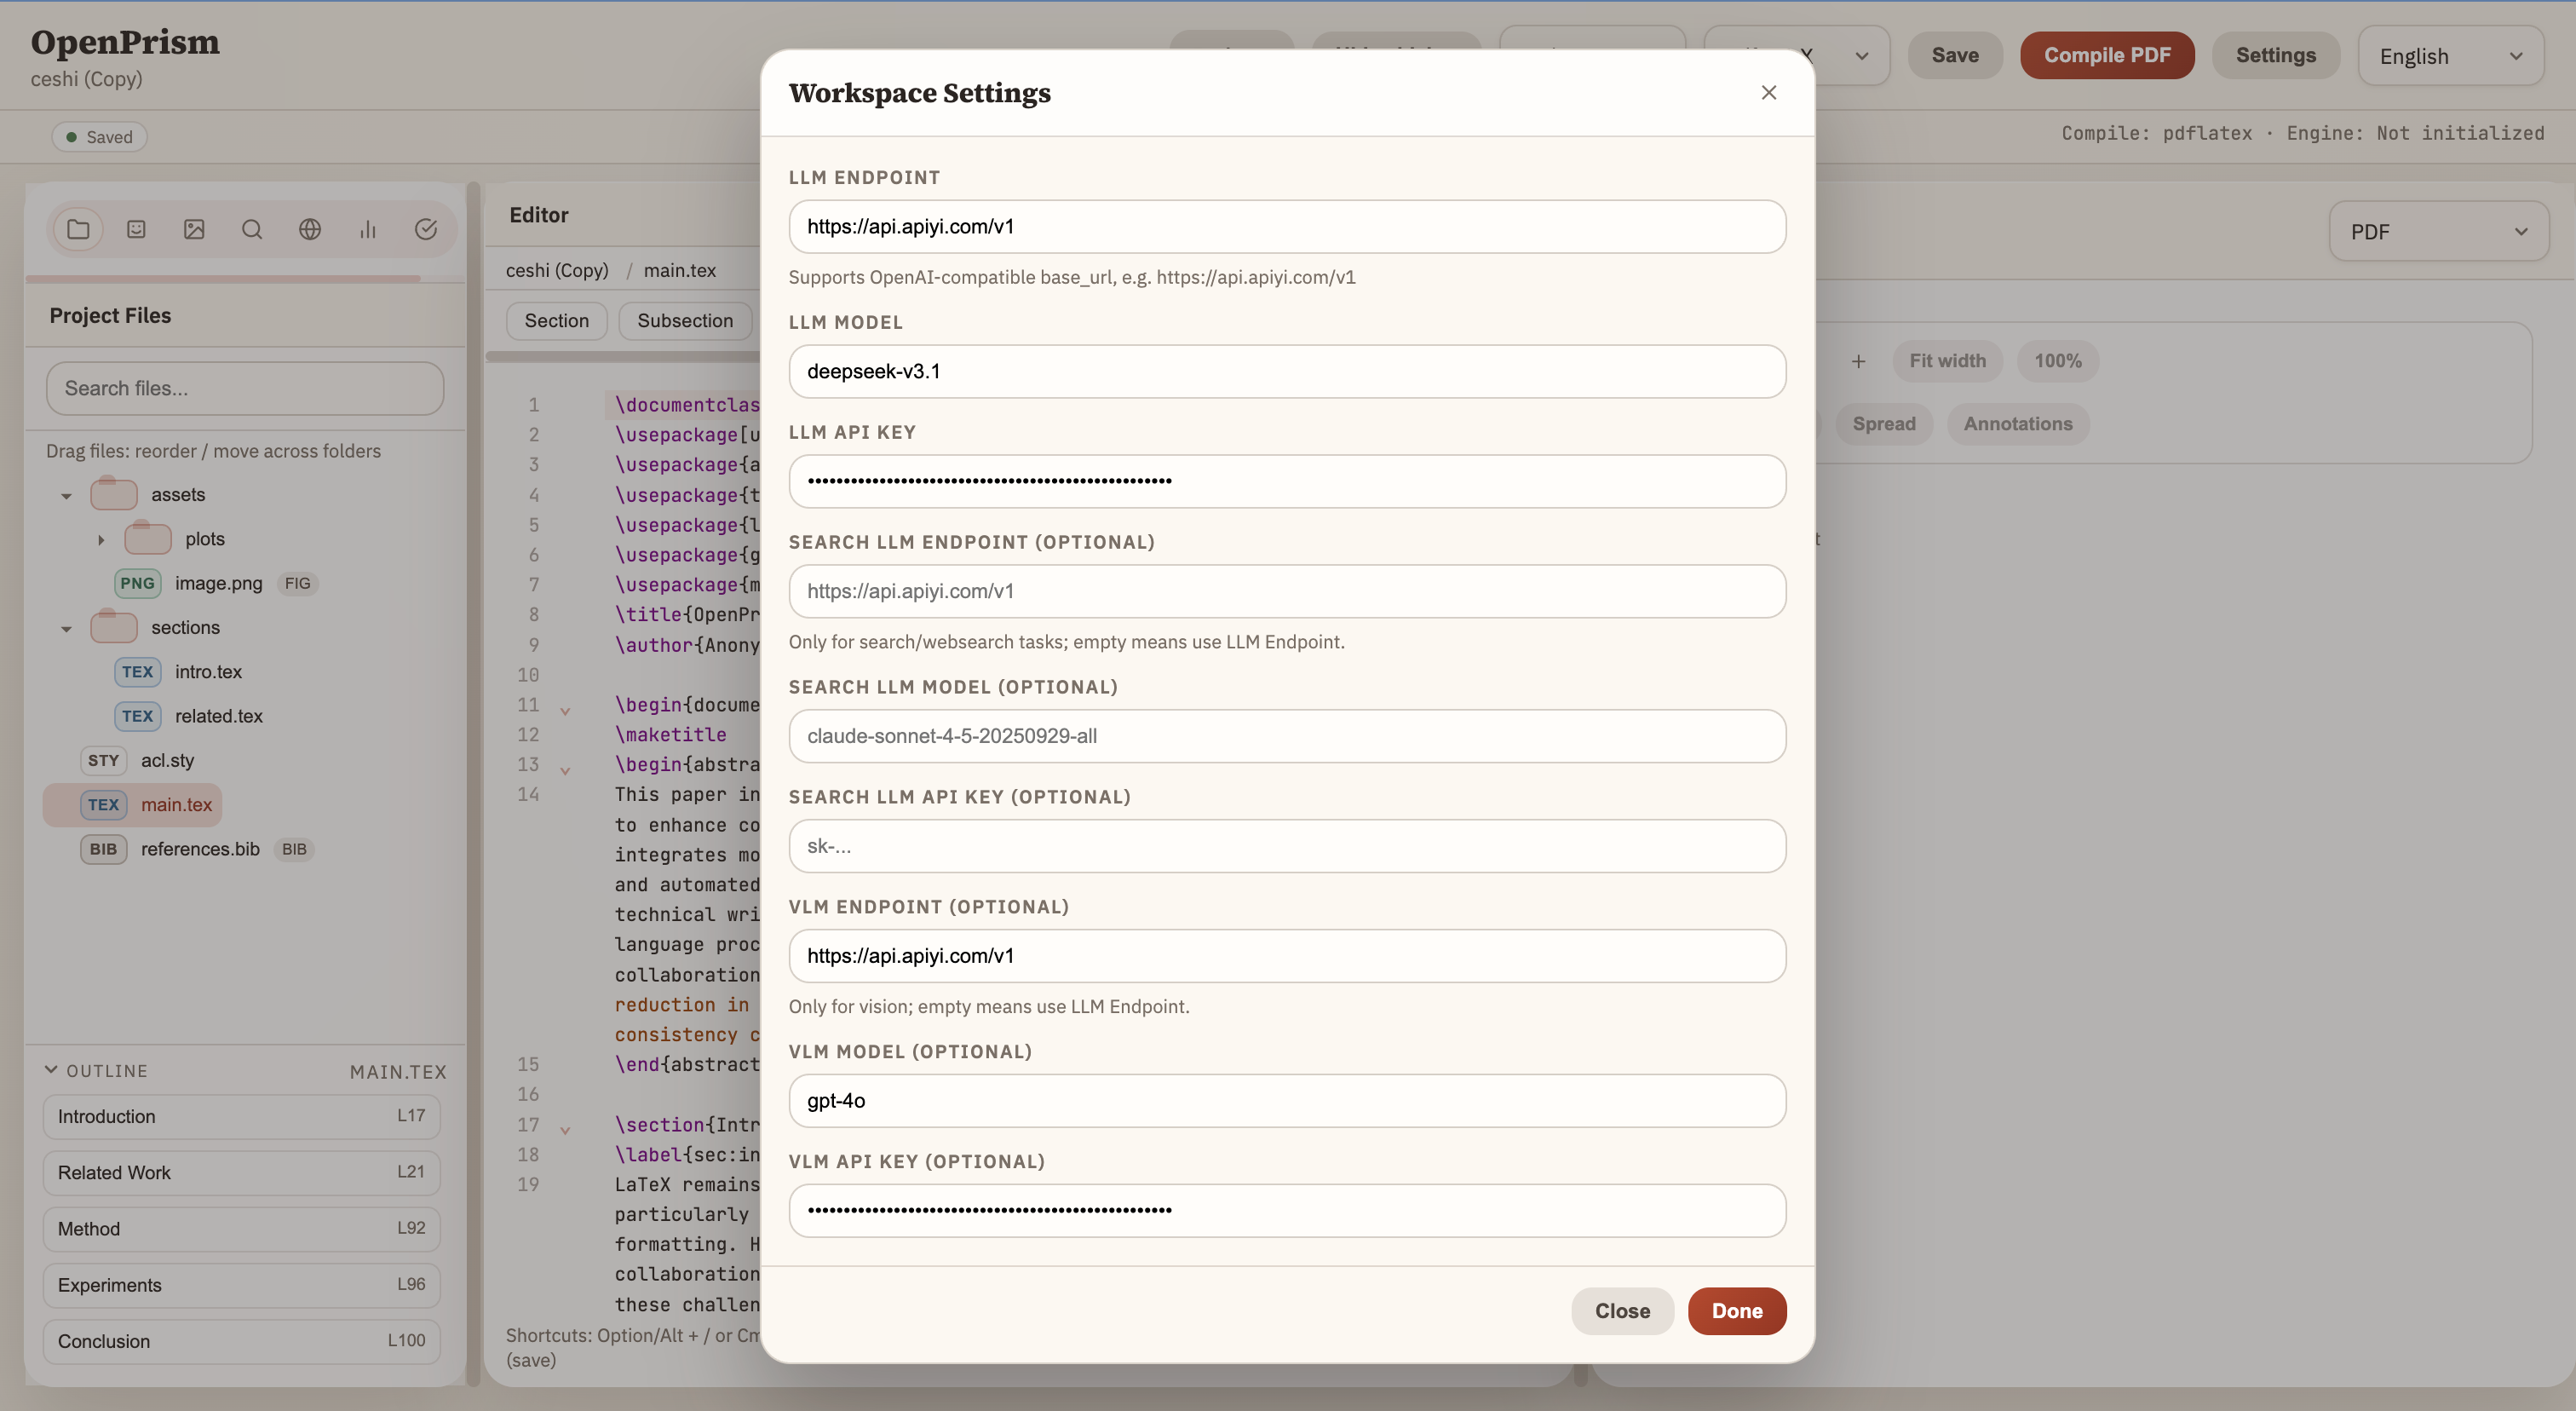Click the STY badge next to acl.sty
Viewport: 2576px width, 1411px height.
103,760
